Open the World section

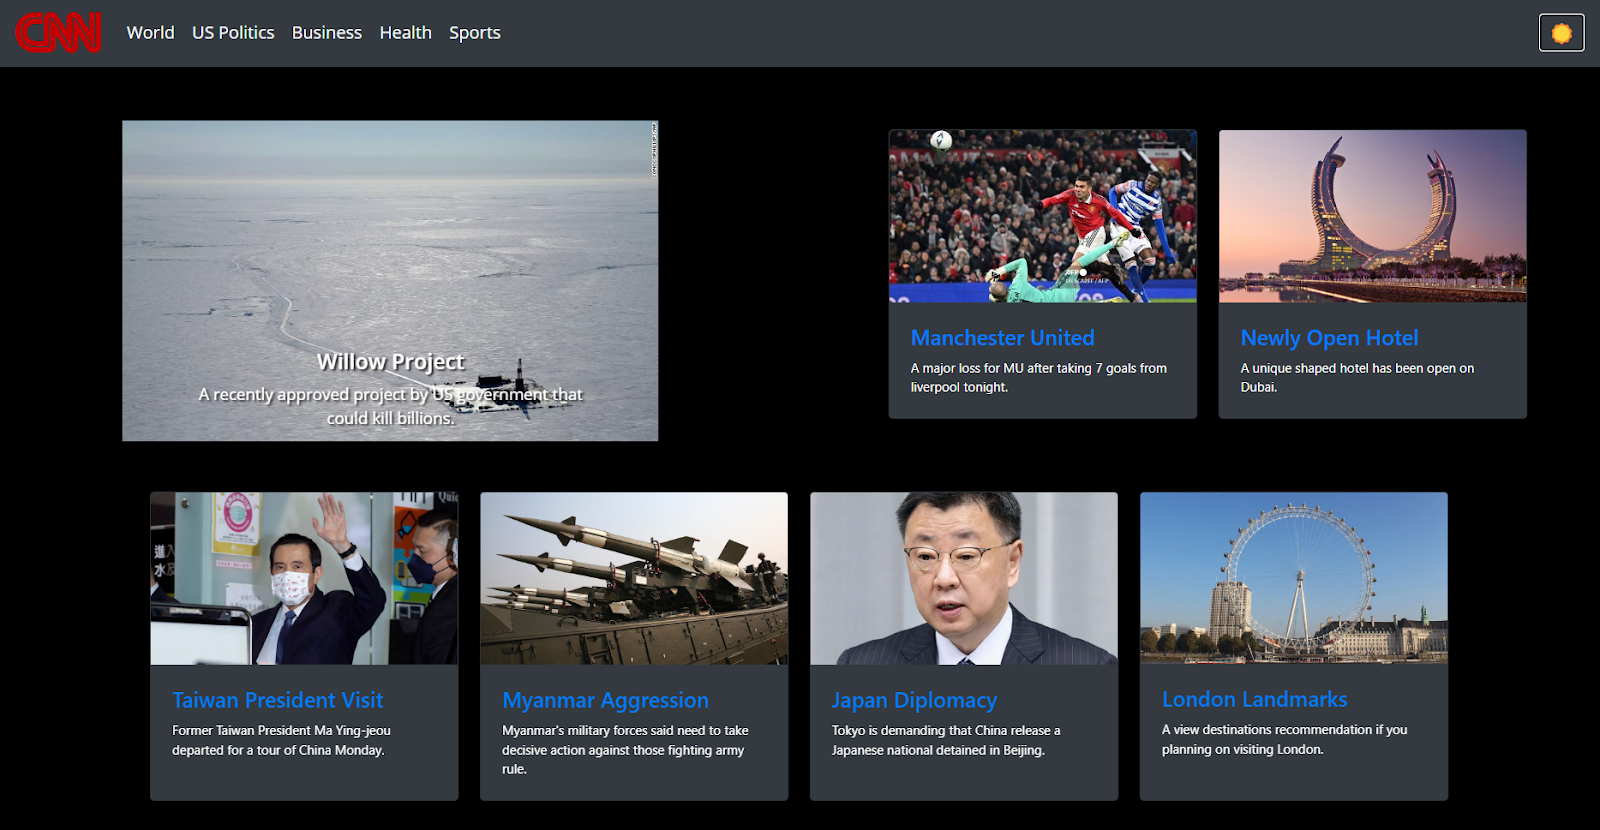[150, 33]
